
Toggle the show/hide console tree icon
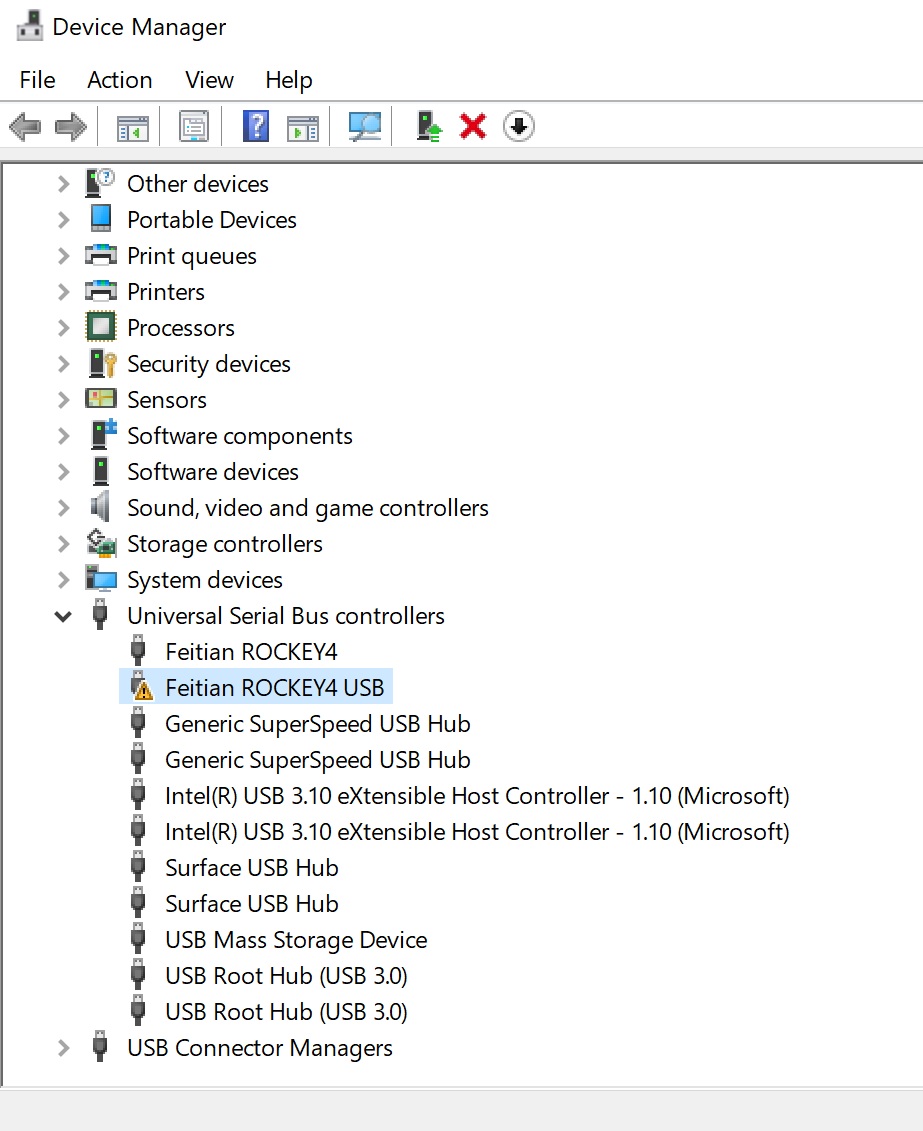tap(133, 128)
